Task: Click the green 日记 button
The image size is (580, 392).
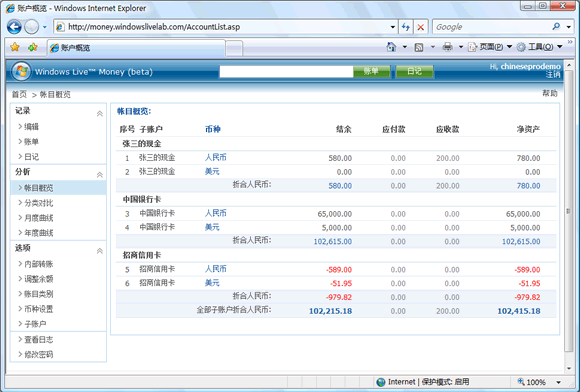Action: tap(414, 71)
